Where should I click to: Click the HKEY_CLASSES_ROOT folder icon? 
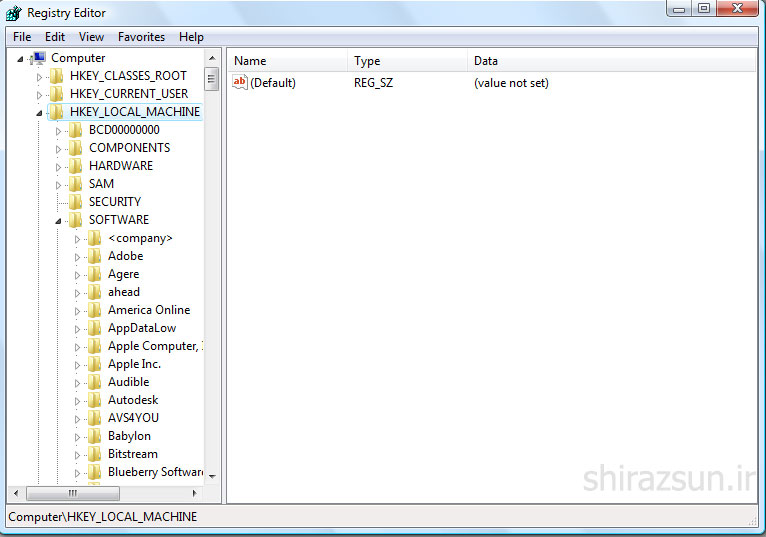pyautogui.click(x=57, y=76)
